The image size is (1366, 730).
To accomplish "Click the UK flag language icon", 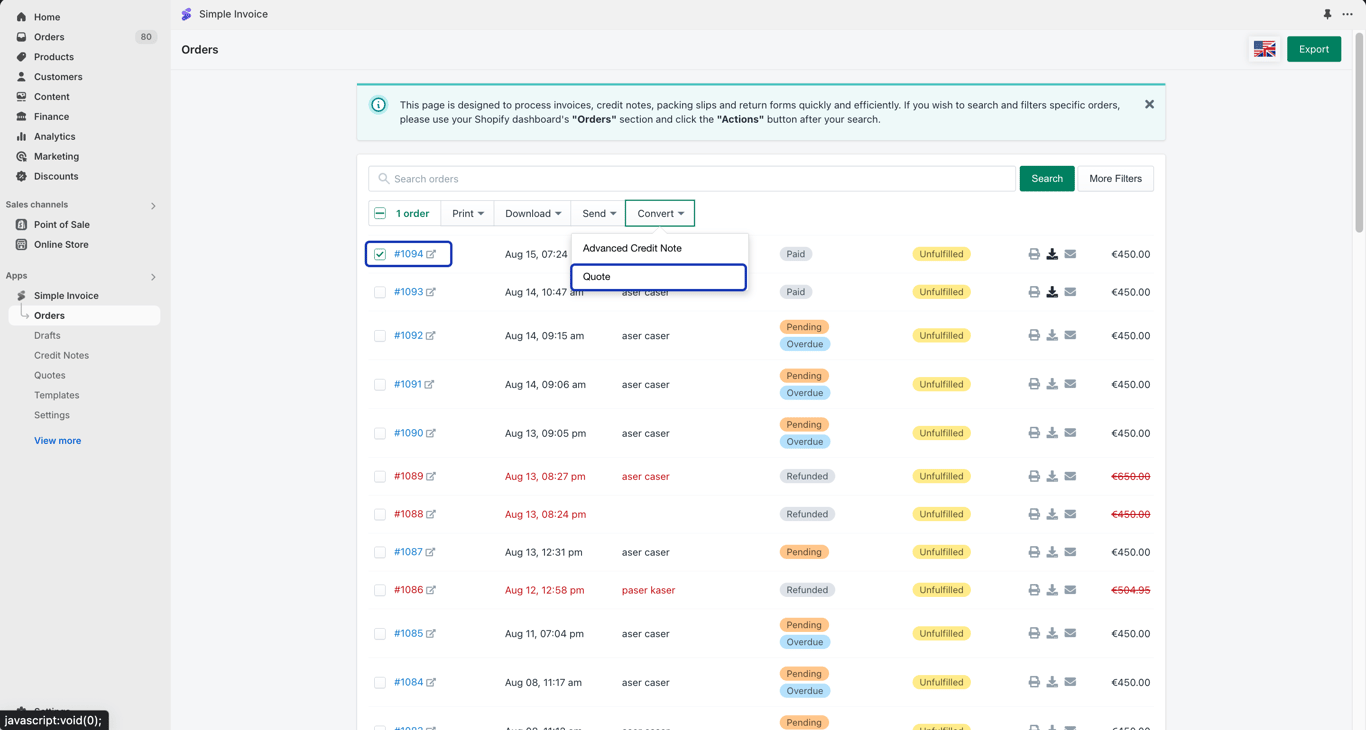I will [x=1264, y=49].
